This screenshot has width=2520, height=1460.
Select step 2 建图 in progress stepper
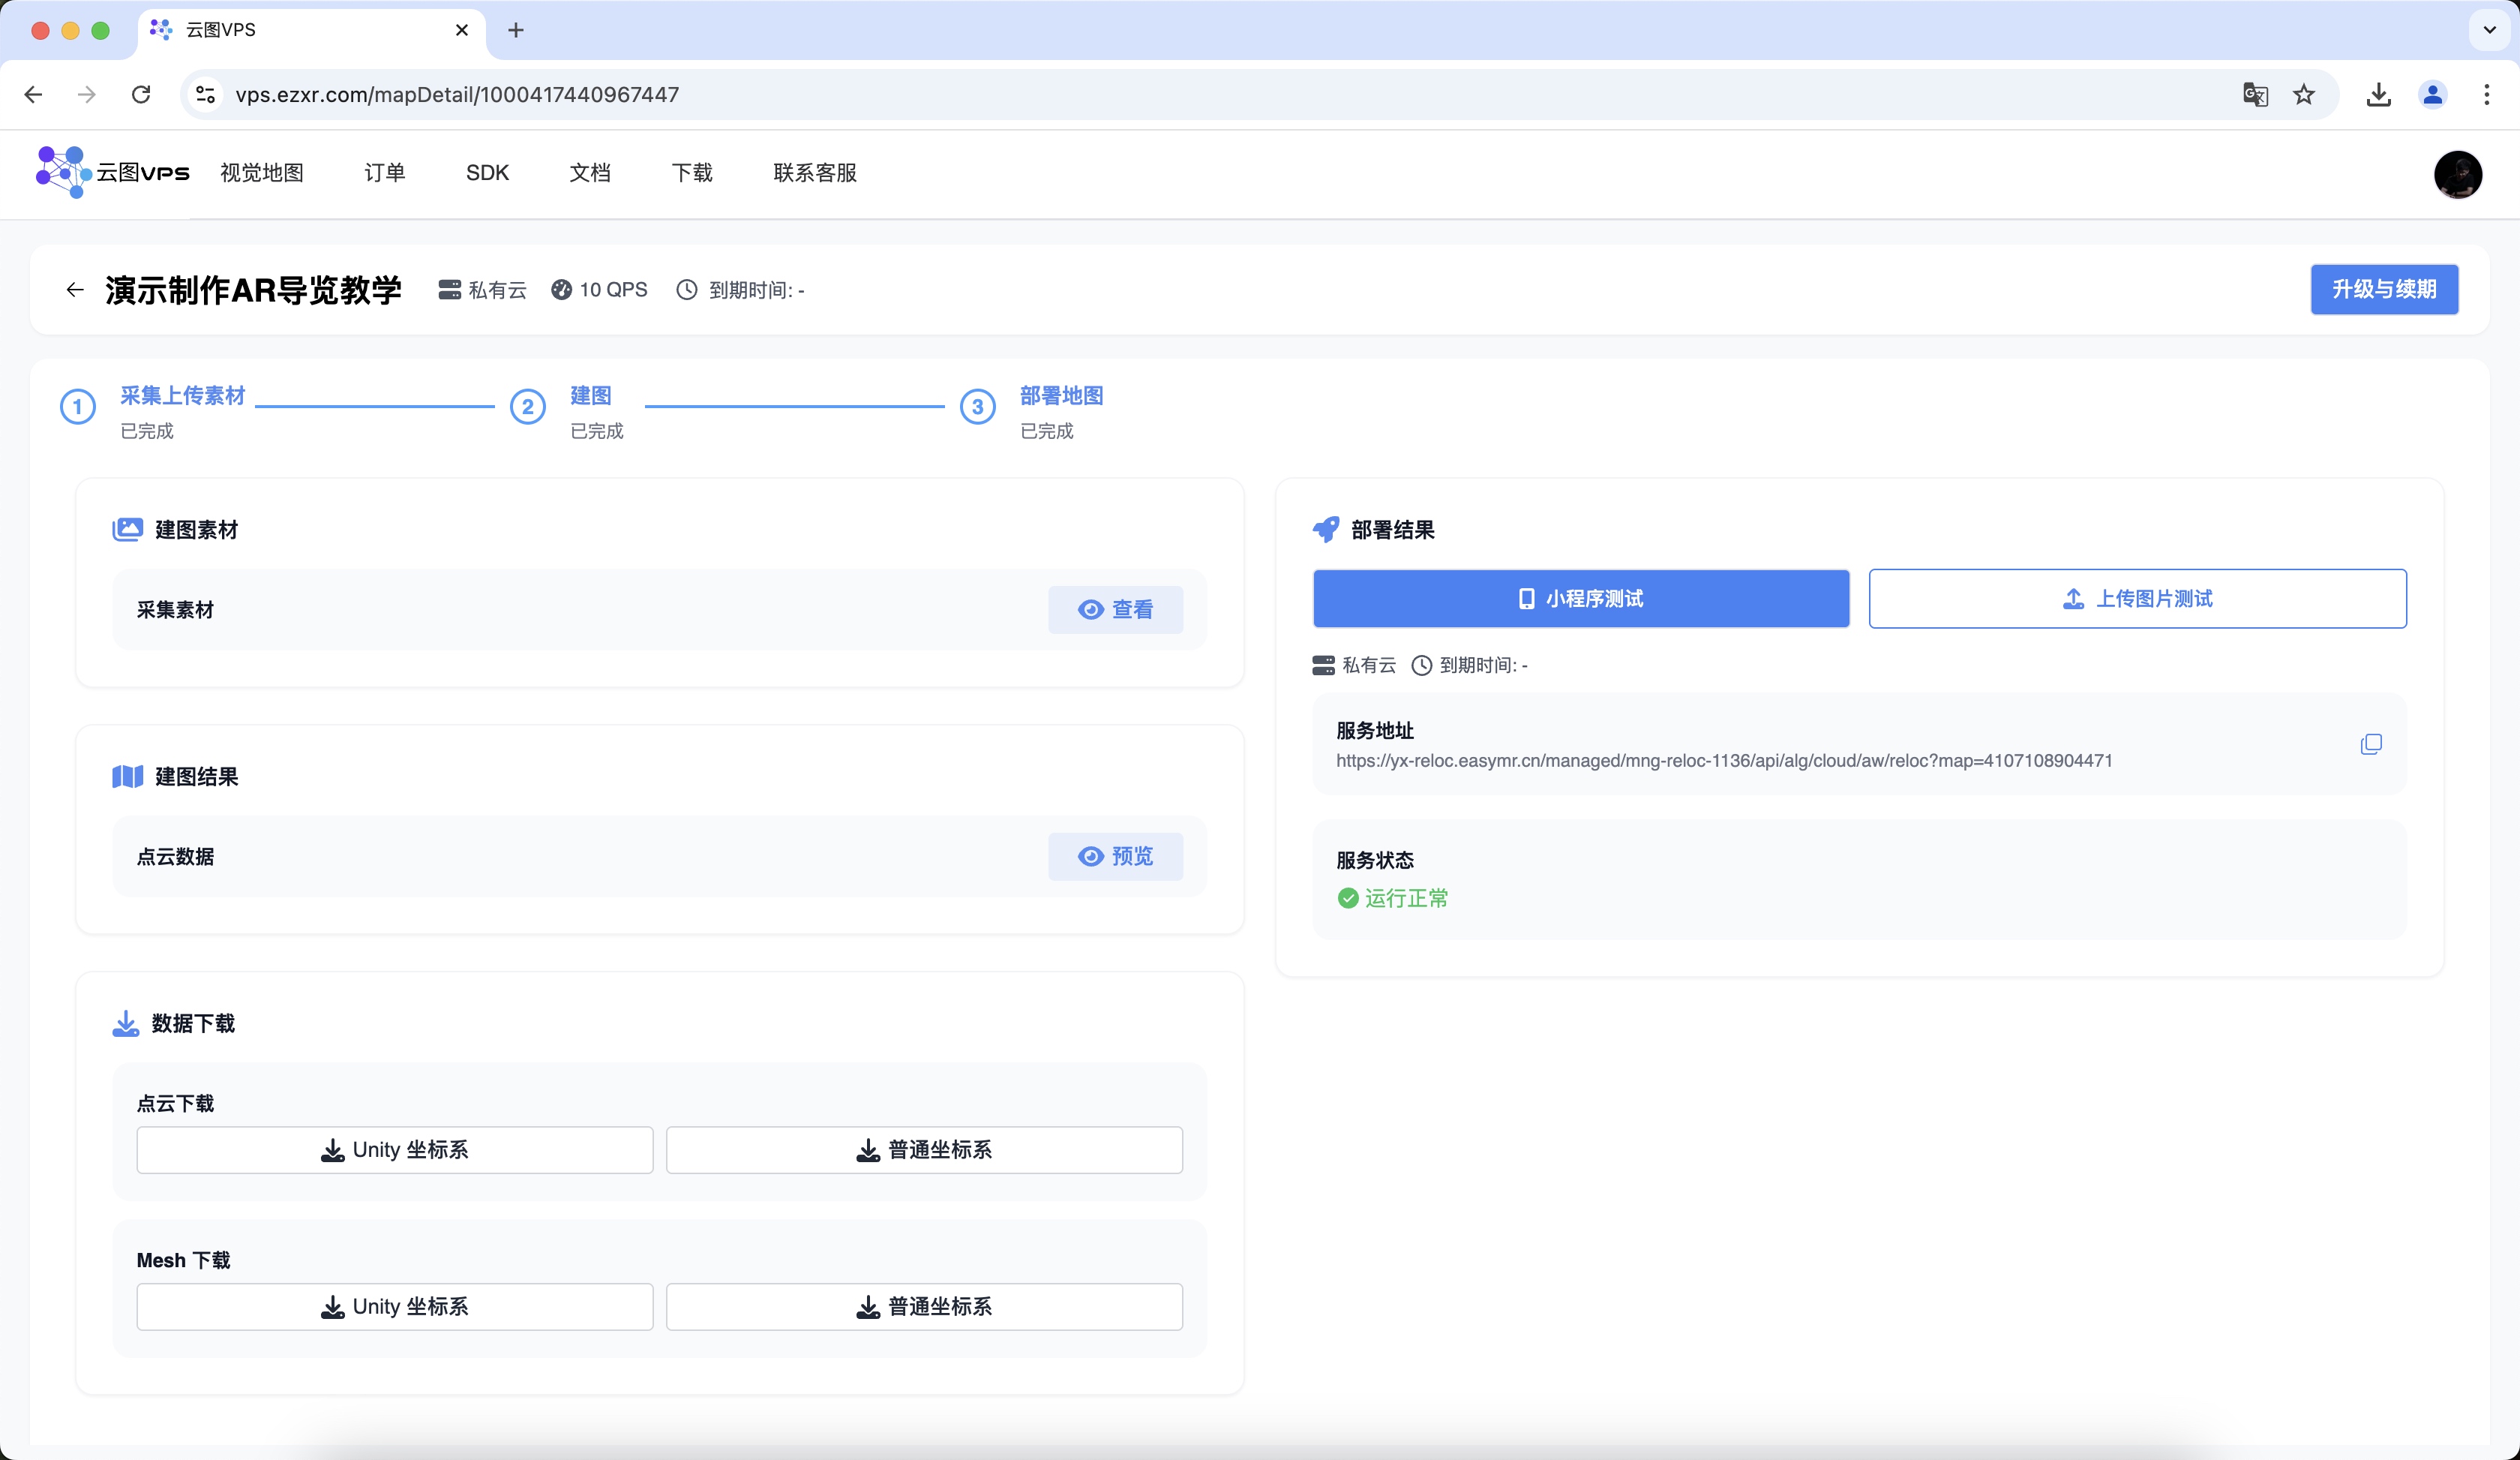click(x=590, y=396)
